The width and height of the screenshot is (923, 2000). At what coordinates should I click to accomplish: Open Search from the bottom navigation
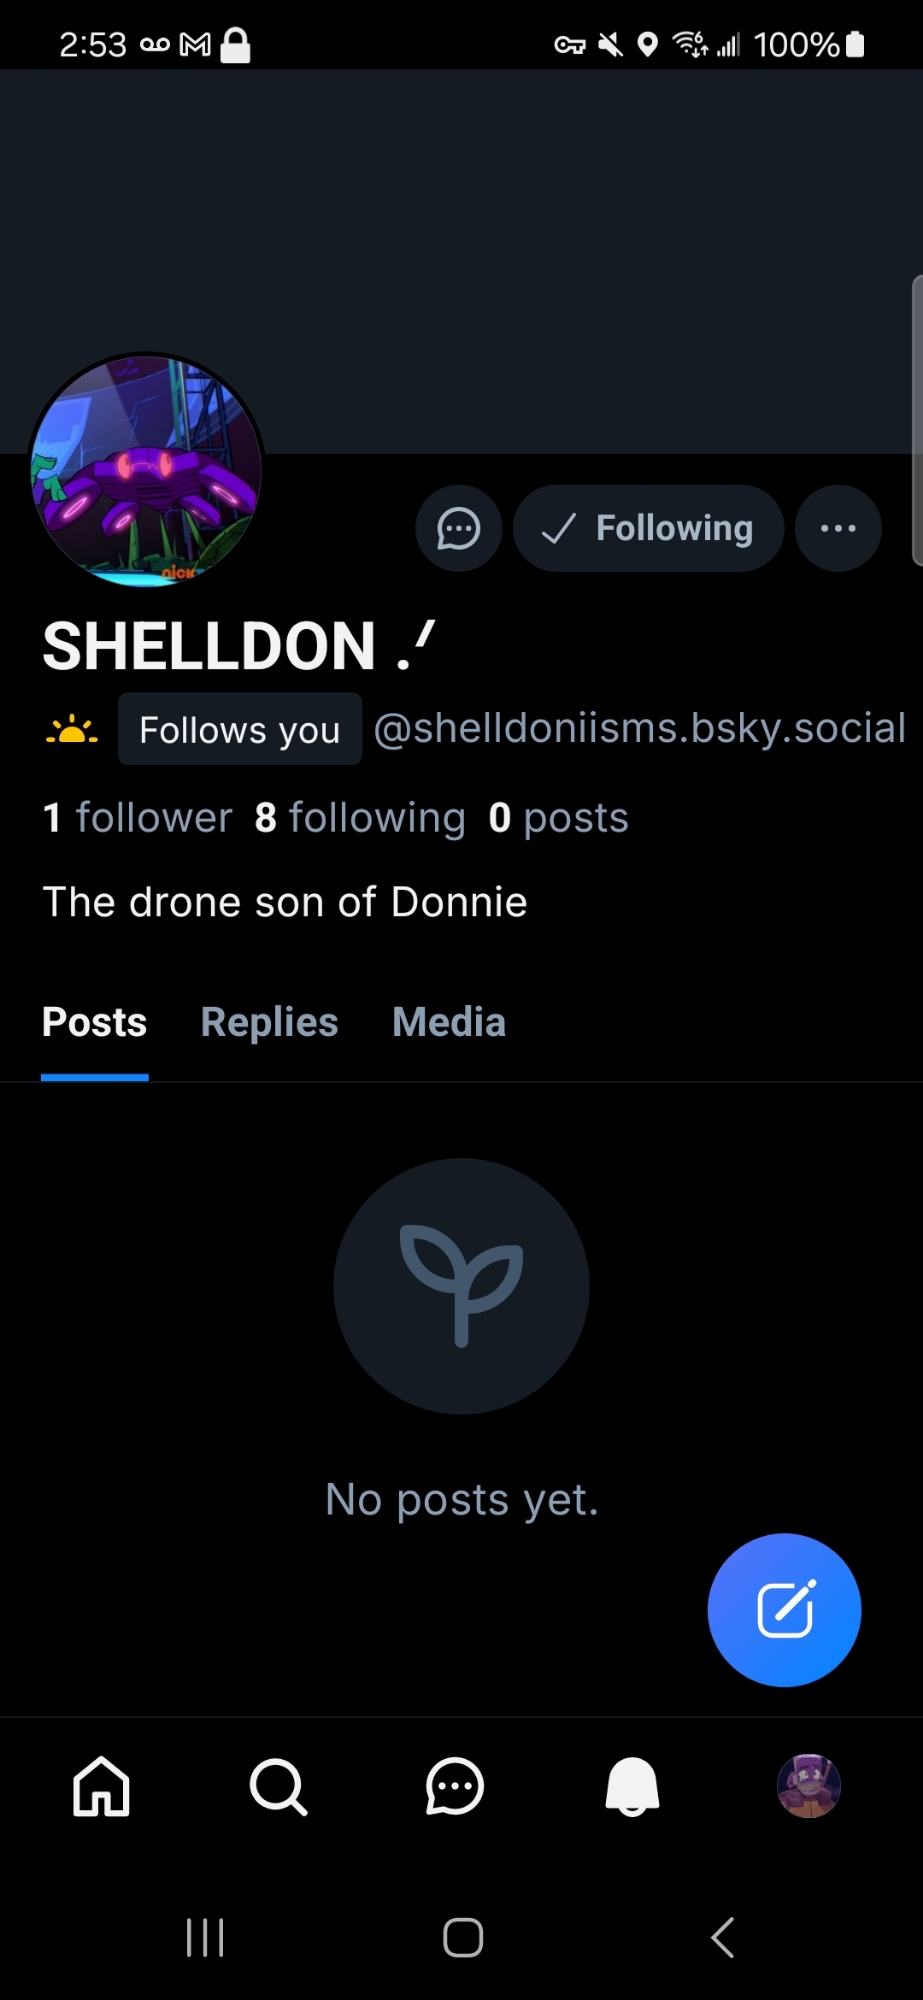[x=278, y=1786]
